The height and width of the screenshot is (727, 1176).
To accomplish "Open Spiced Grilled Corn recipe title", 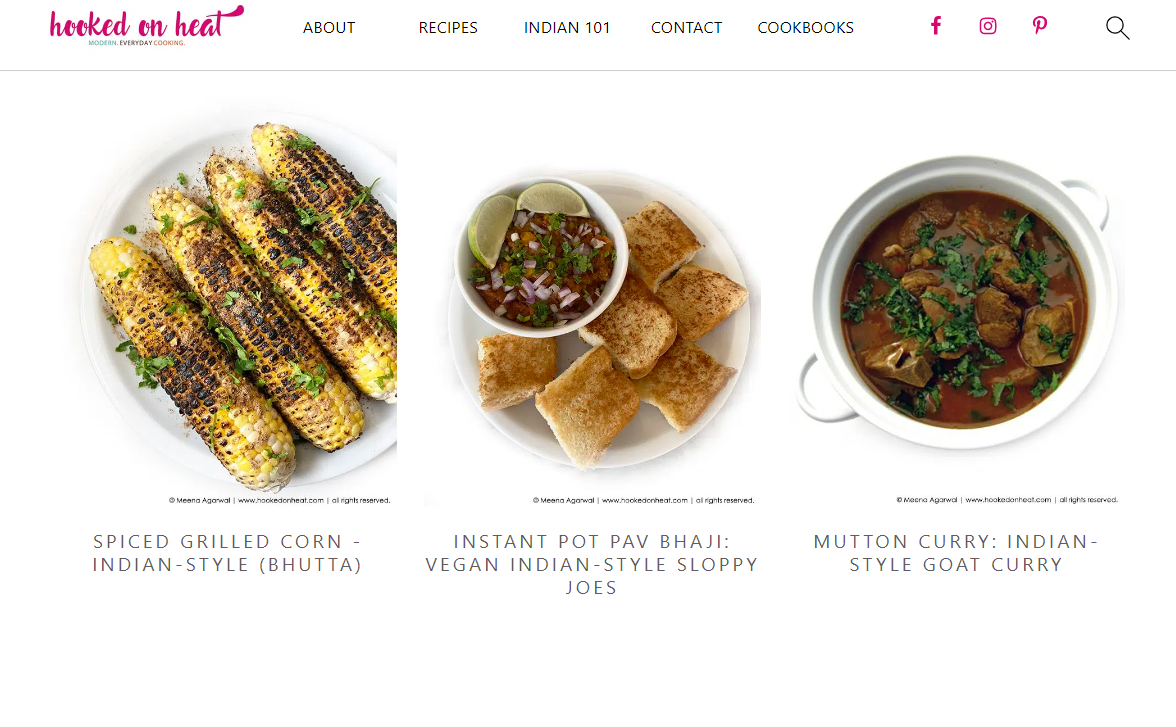I will pos(228,553).
